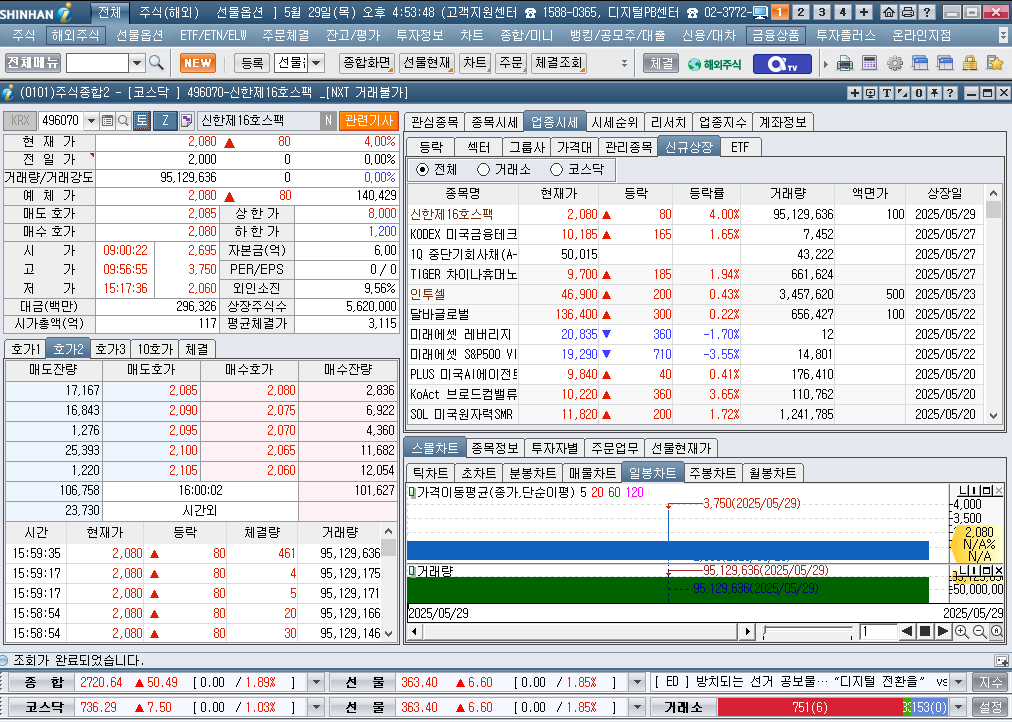
Task: Open the news ticker dropdown beside 지수
Action: [x=958, y=682]
